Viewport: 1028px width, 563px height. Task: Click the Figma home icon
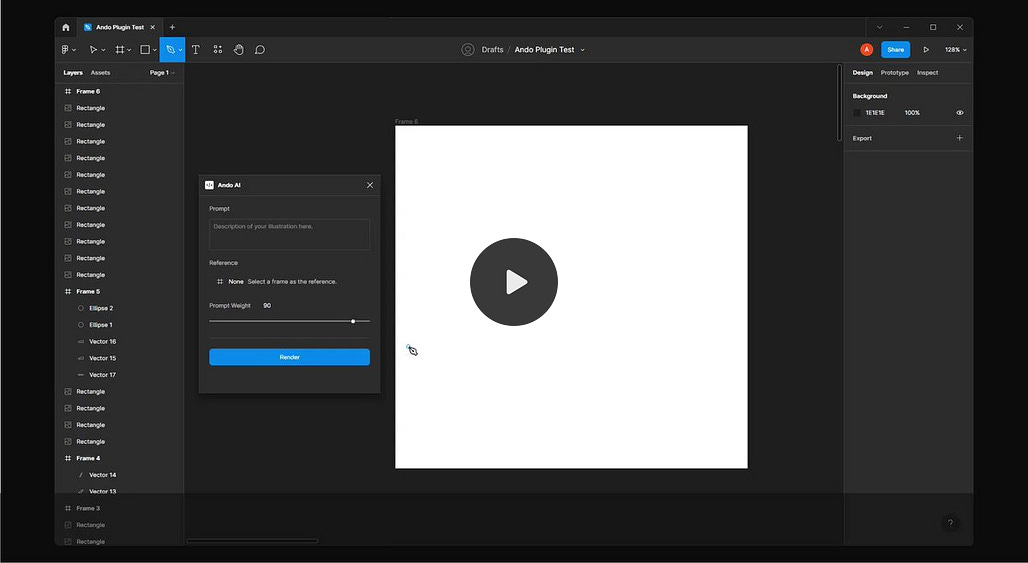66,28
